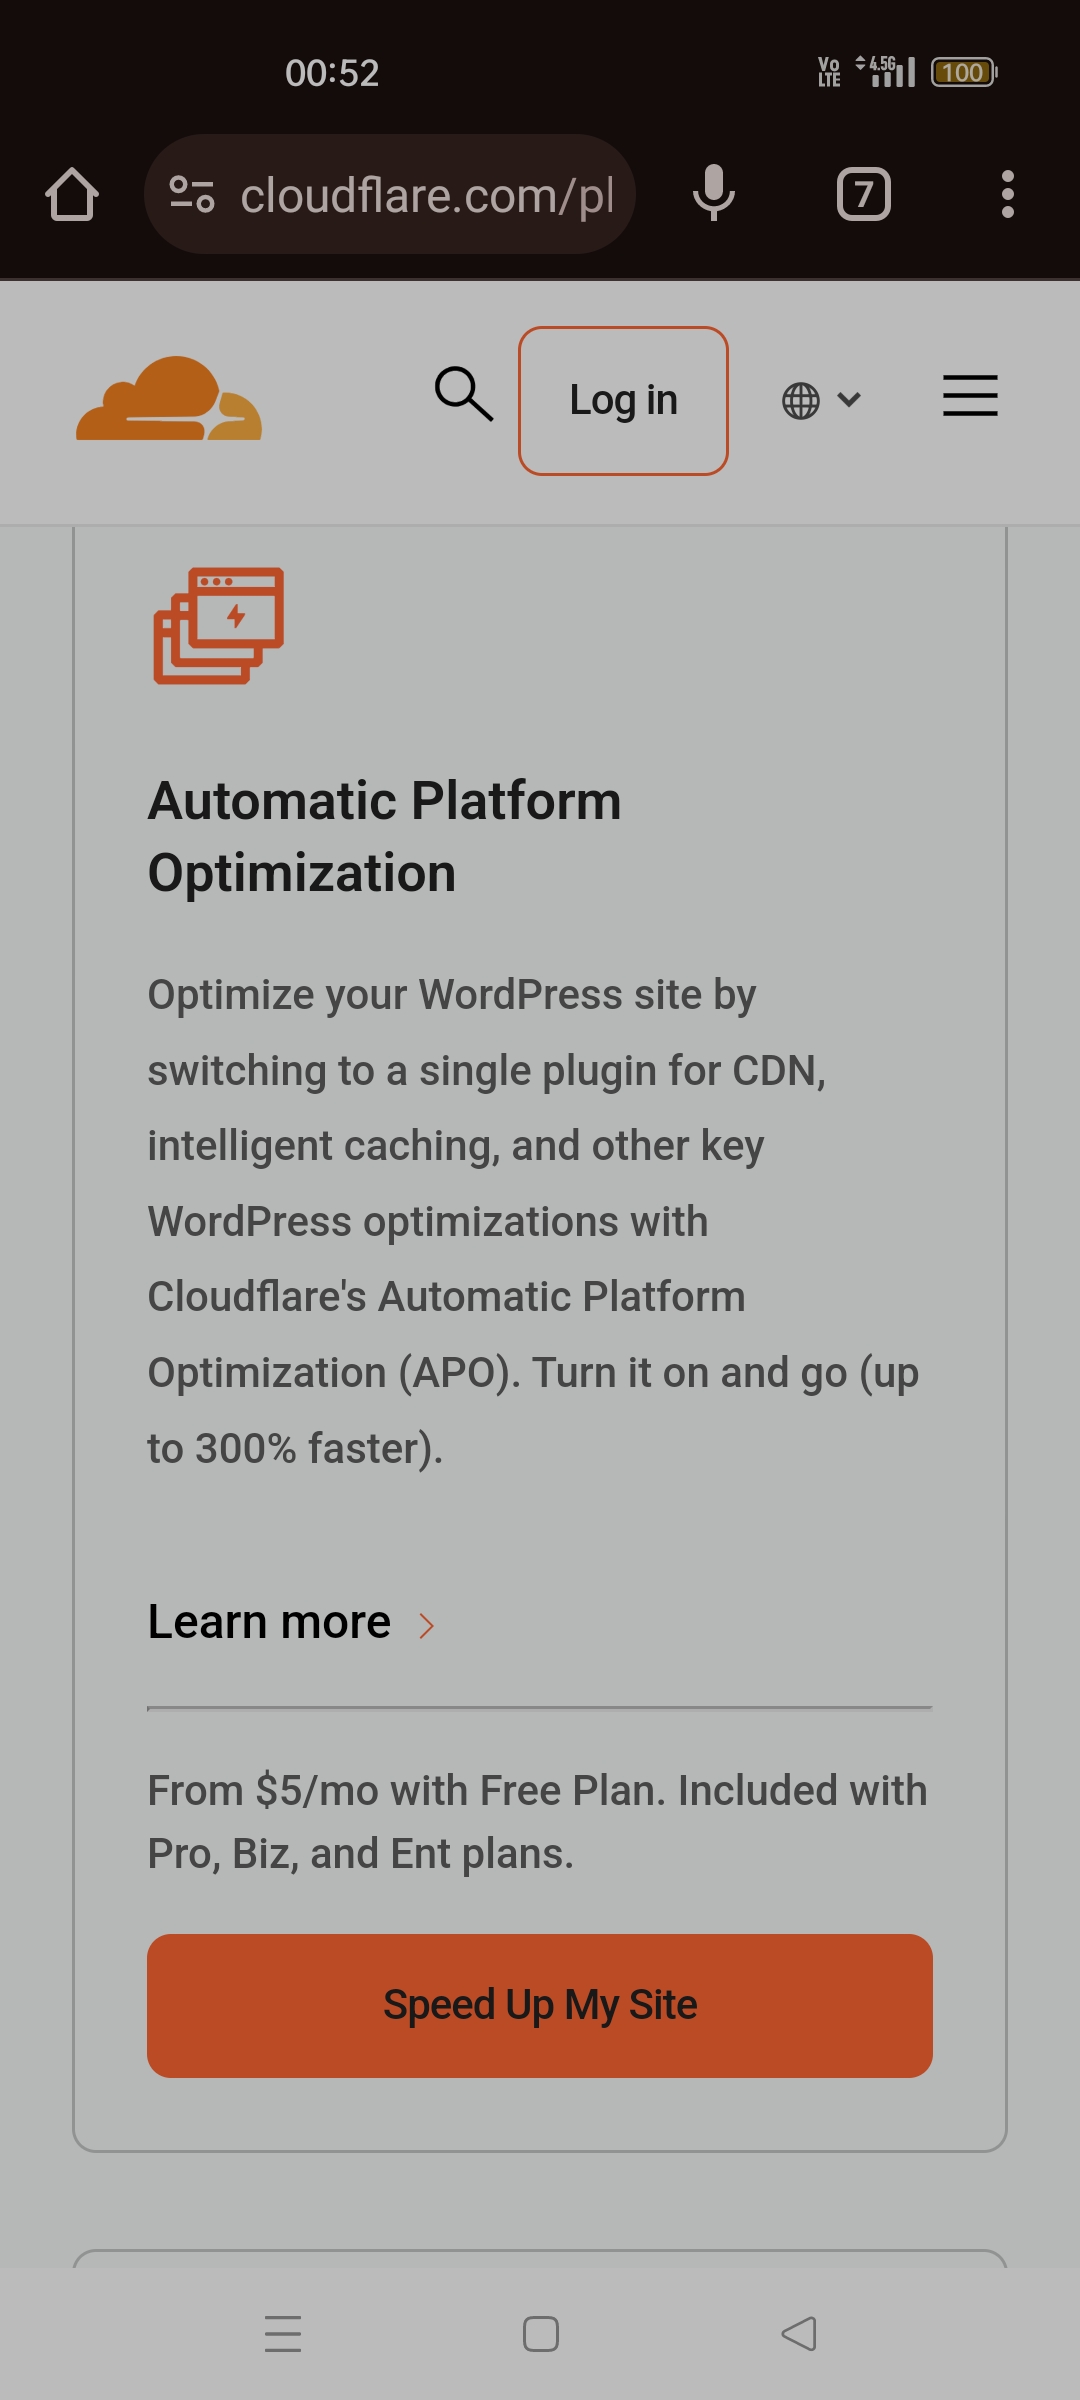
Task: Tap the microphone voice search icon
Action: point(714,194)
